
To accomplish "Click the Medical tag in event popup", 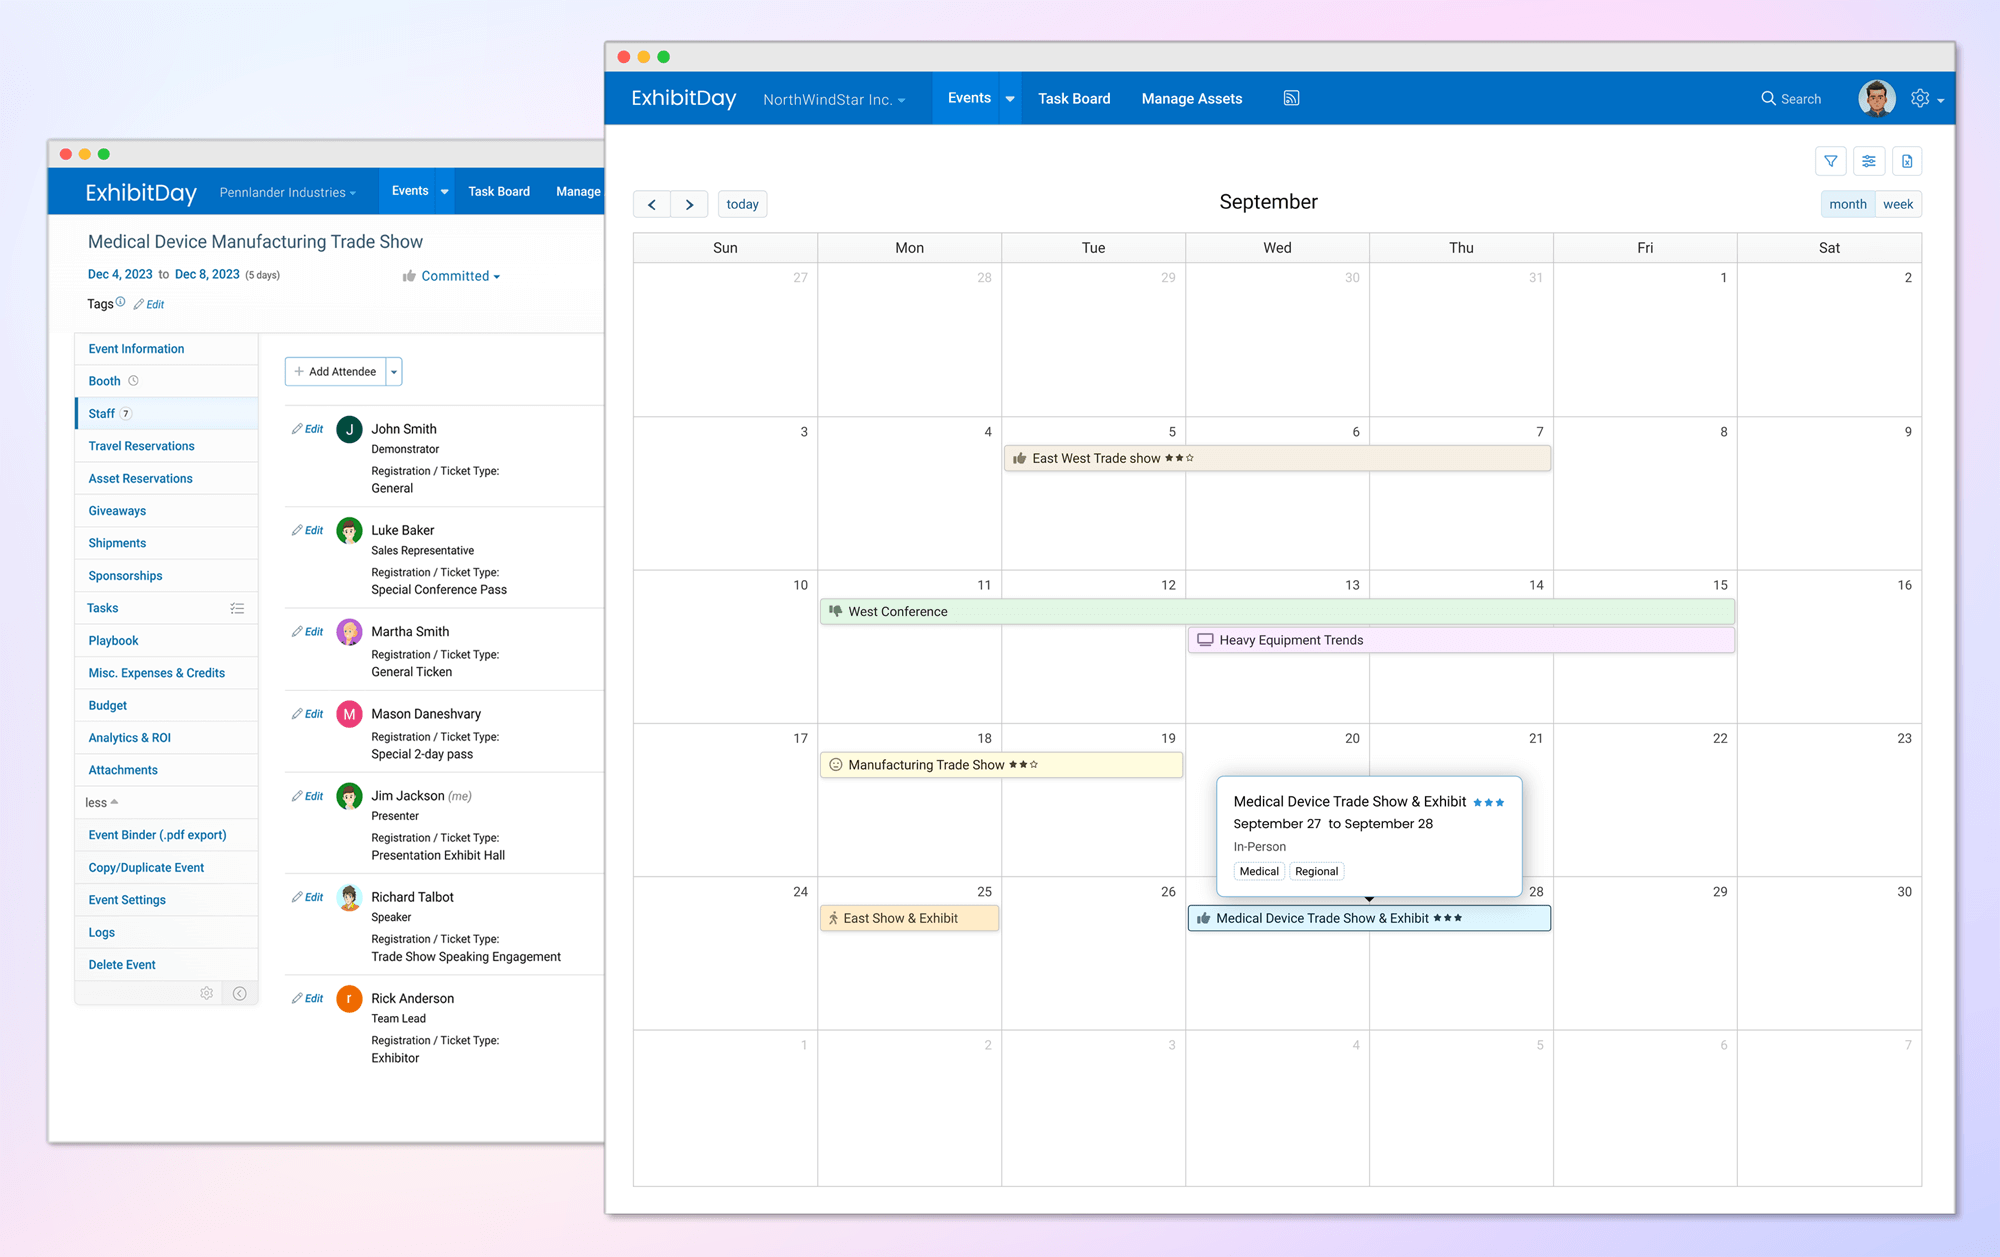I will tap(1259, 871).
